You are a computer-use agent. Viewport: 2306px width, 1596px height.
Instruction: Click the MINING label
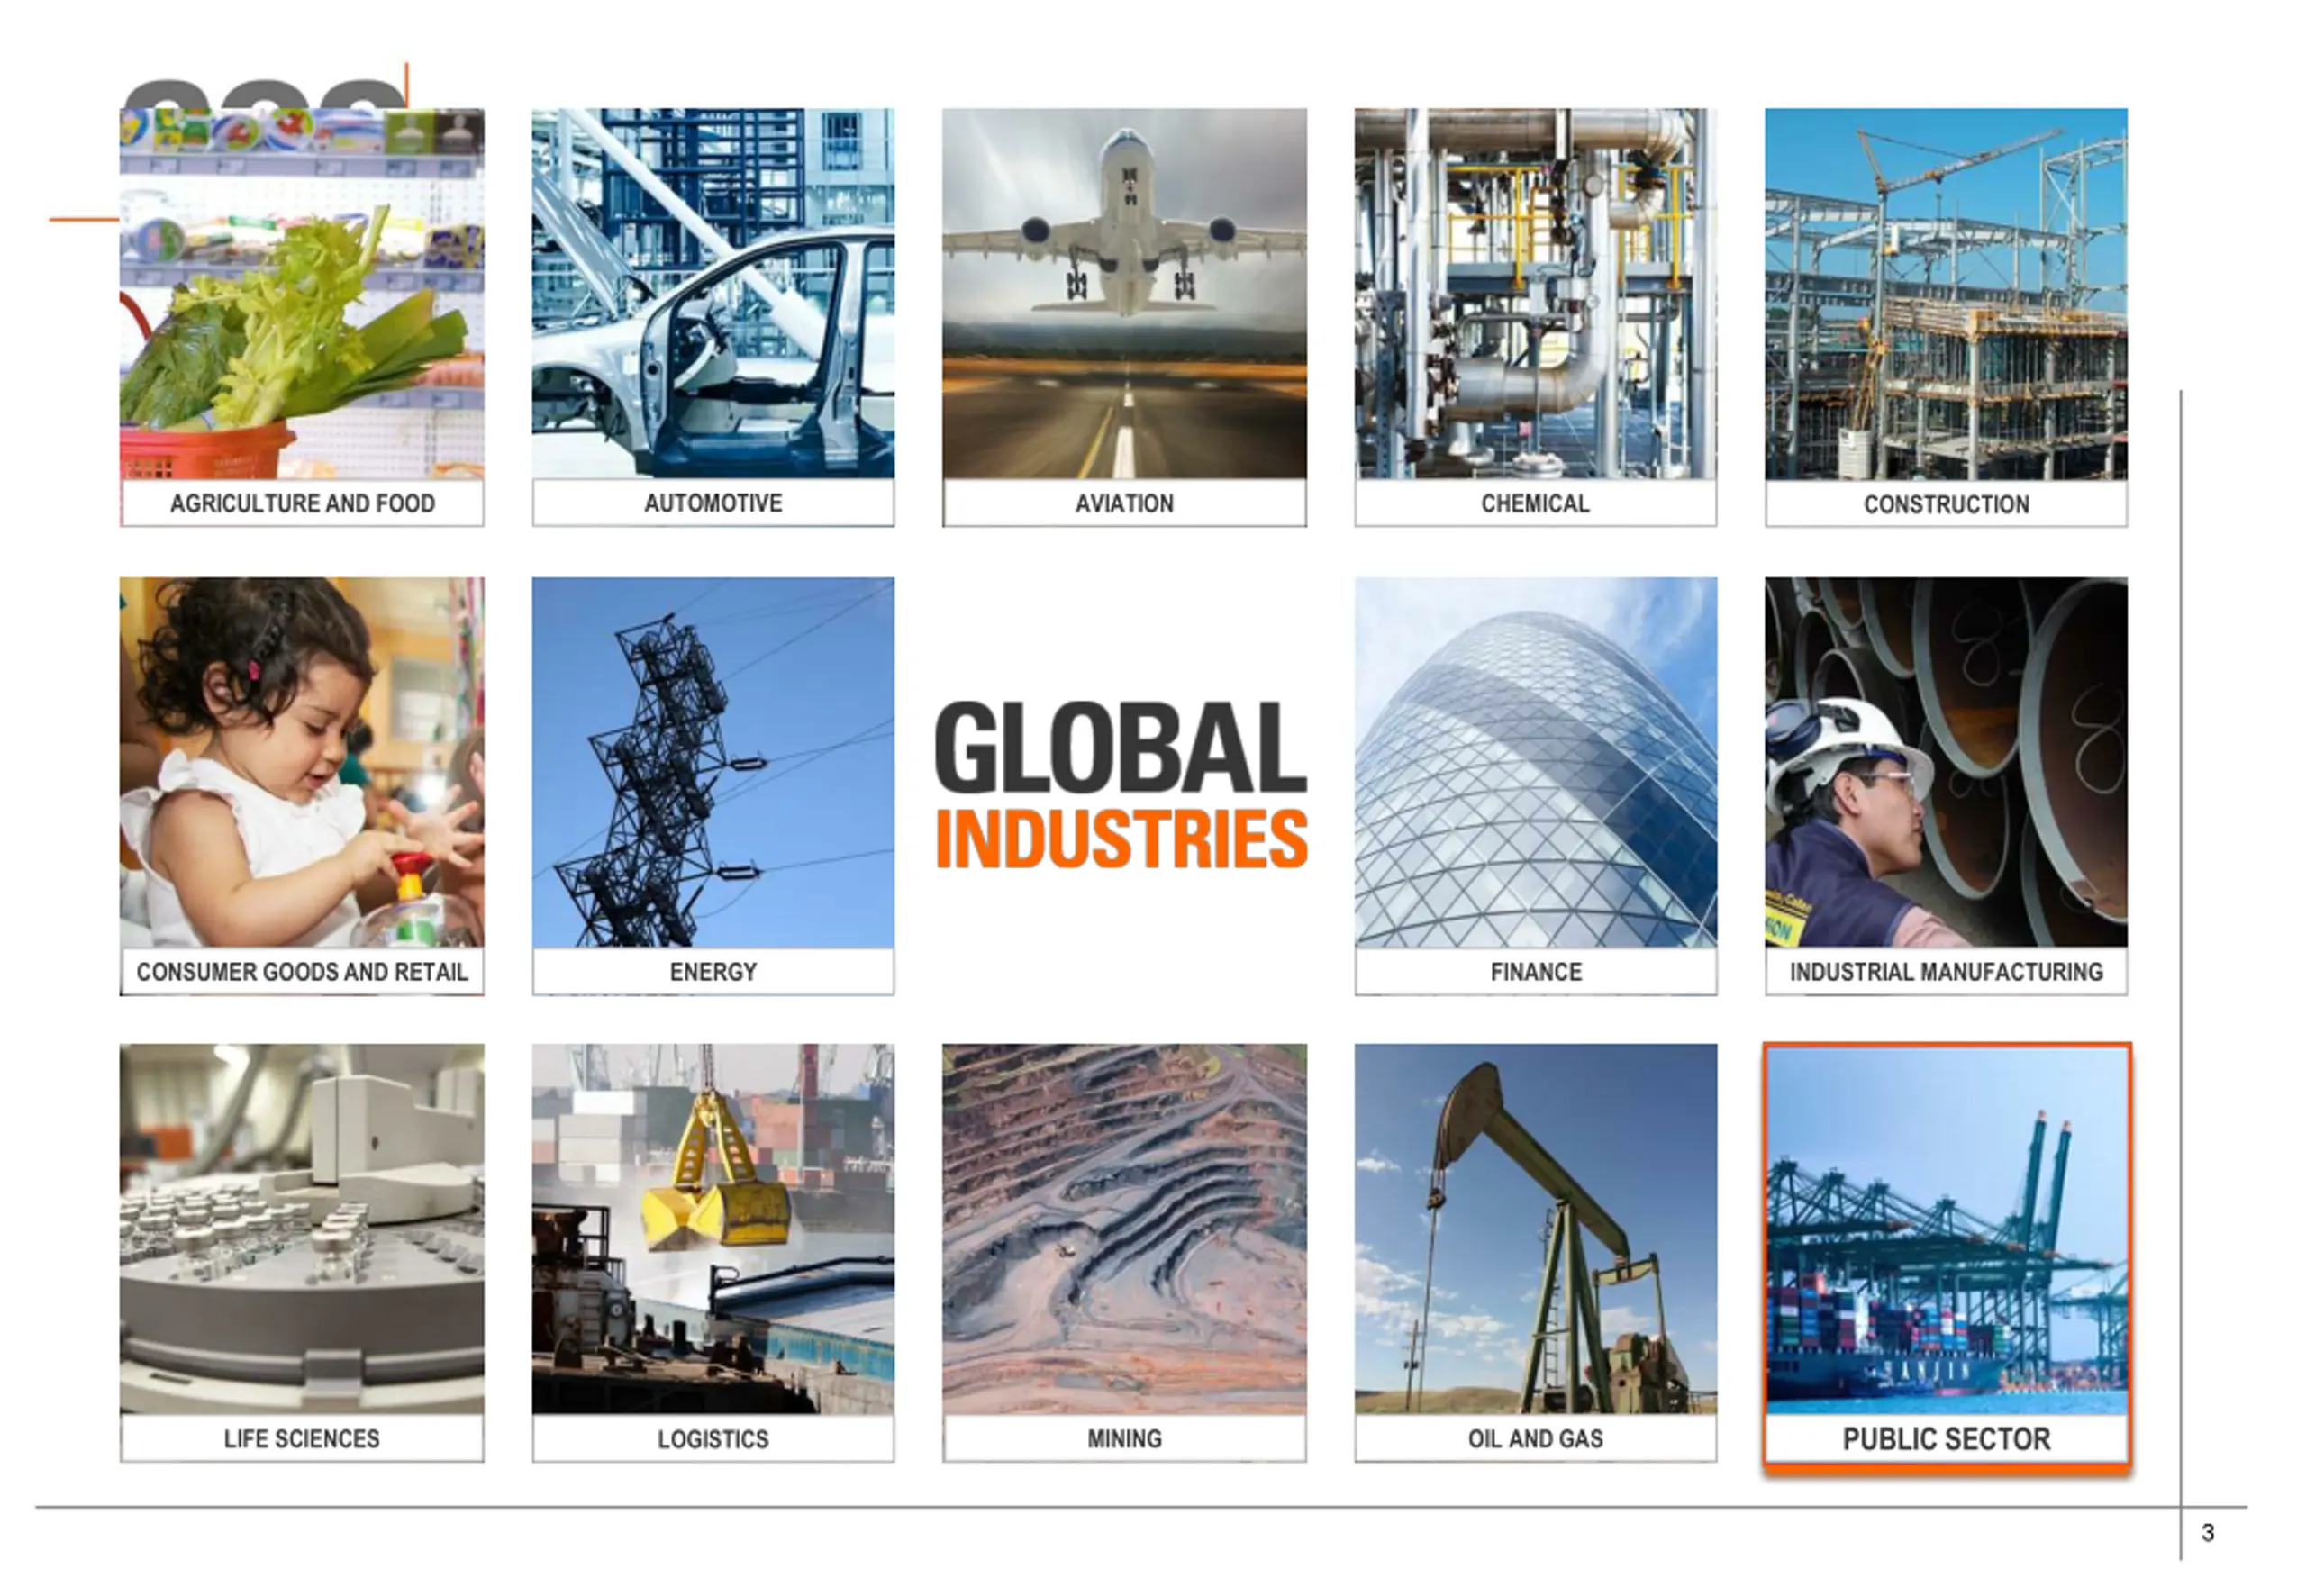(x=1124, y=1439)
